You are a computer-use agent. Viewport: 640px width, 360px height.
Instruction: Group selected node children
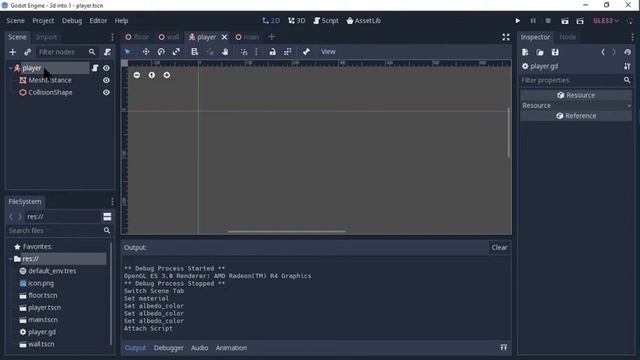[288, 51]
